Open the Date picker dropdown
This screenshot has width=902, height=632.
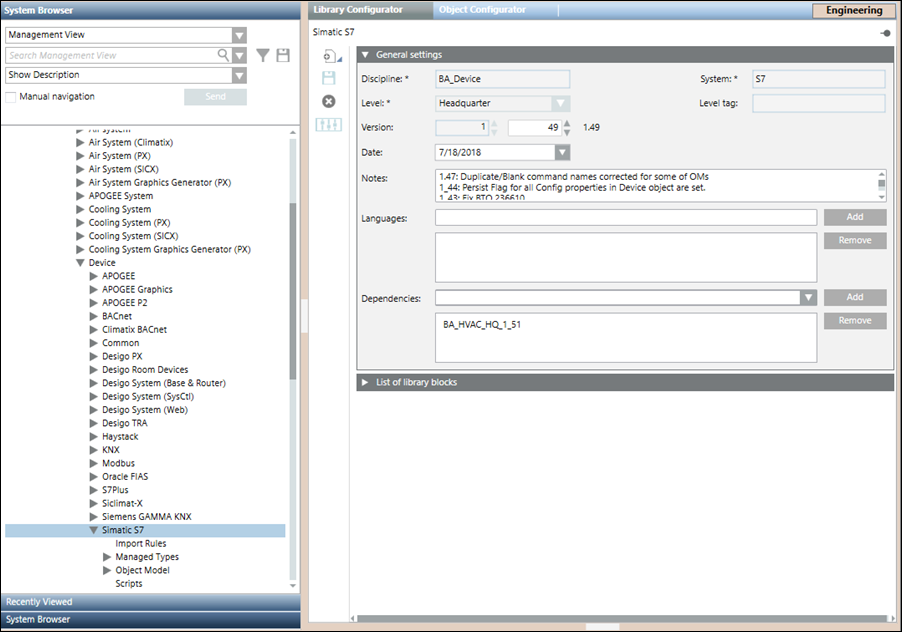tap(562, 153)
